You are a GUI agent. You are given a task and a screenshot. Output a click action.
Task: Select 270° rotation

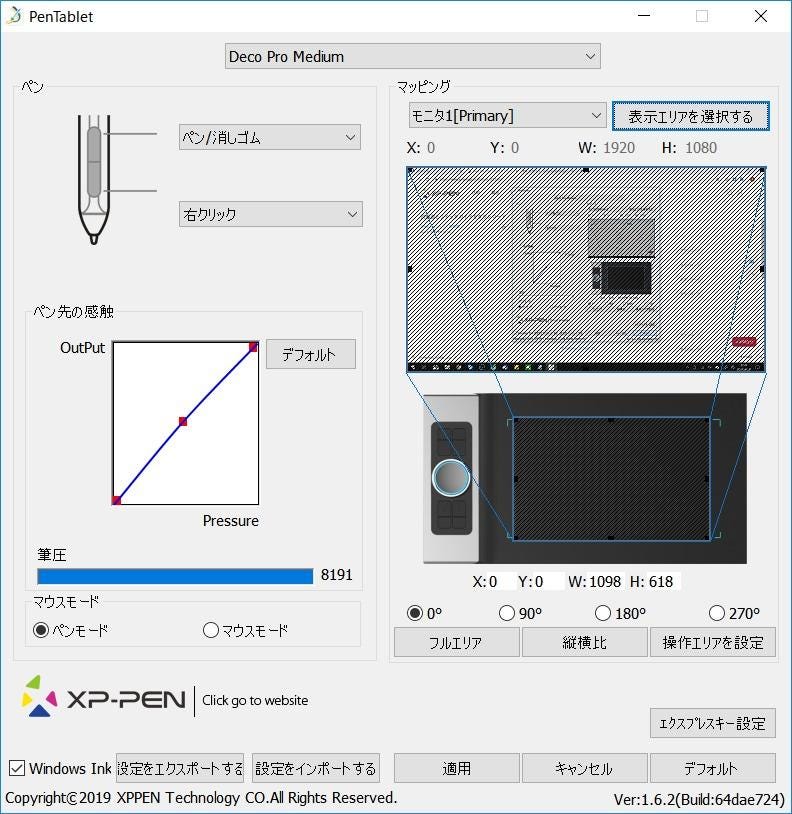click(734, 613)
